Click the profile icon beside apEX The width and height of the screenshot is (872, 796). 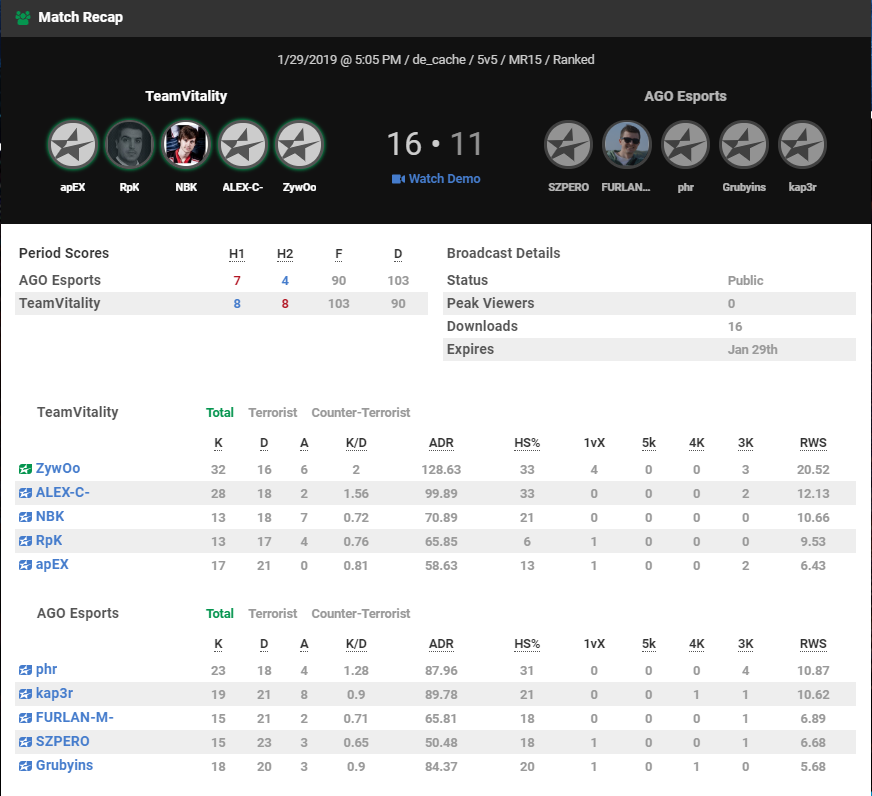point(26,565)
